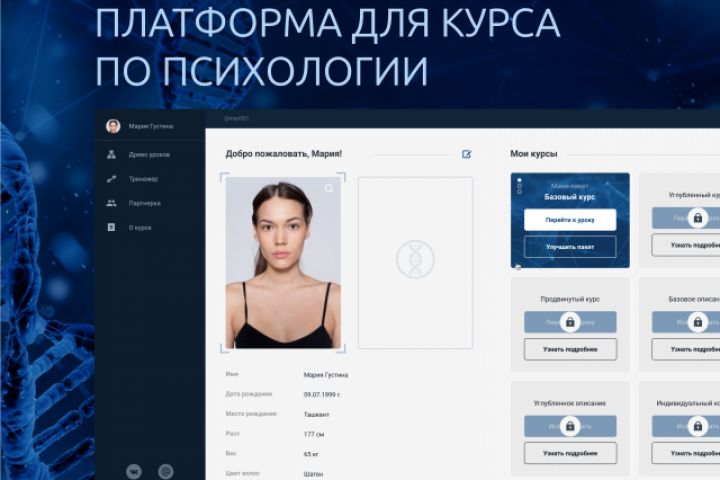The width and height of the screenshot is (720, 480).
Task: Click Узнать подробнее under Индивидуальный card
Action: pyautogui.click(x=686, y=454)
